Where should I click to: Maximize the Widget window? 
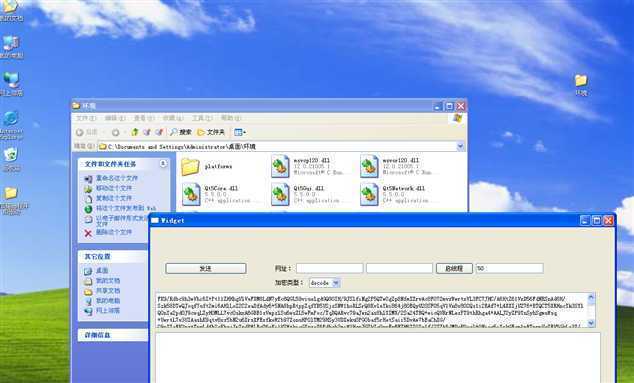[596, 220]
